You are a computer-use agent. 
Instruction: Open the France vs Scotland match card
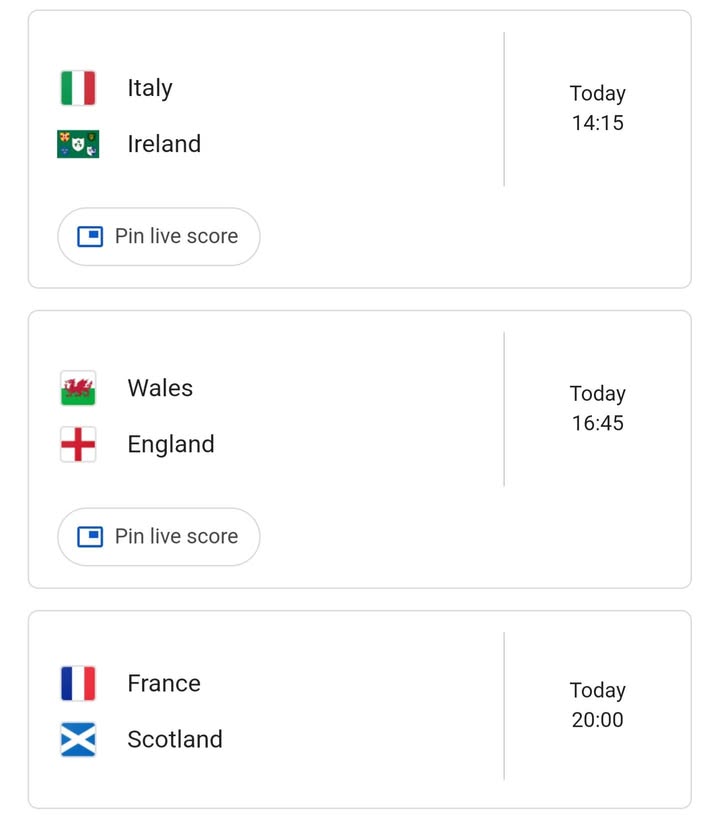click(360, 709)
